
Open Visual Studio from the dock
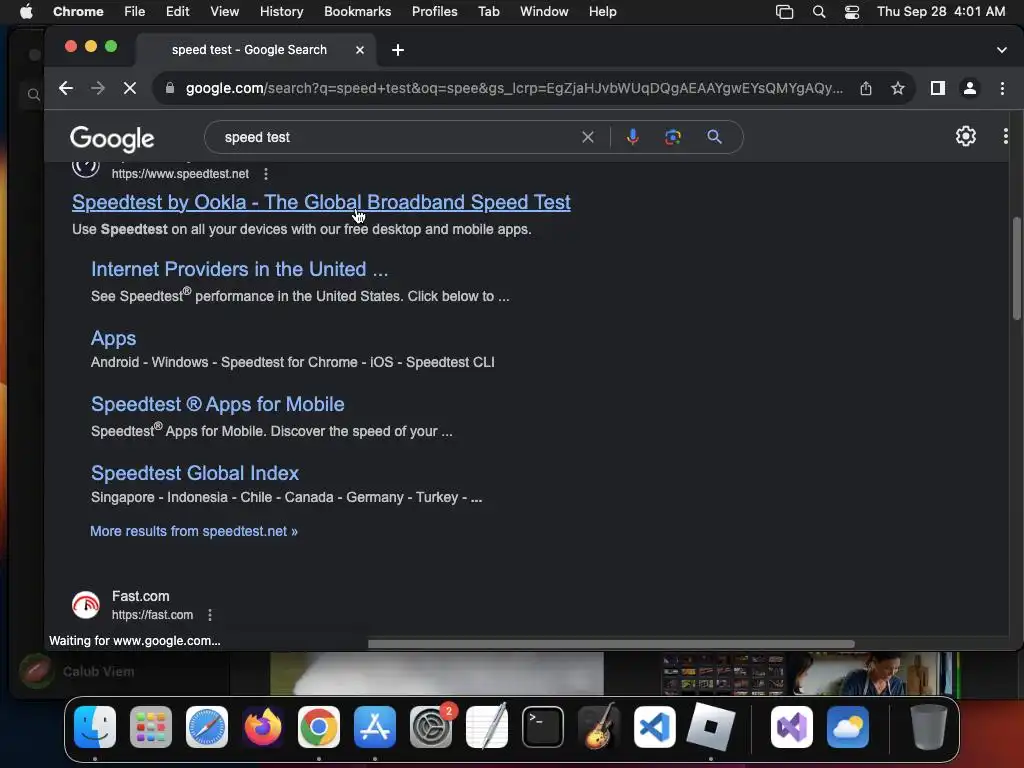tap(792, 726)
